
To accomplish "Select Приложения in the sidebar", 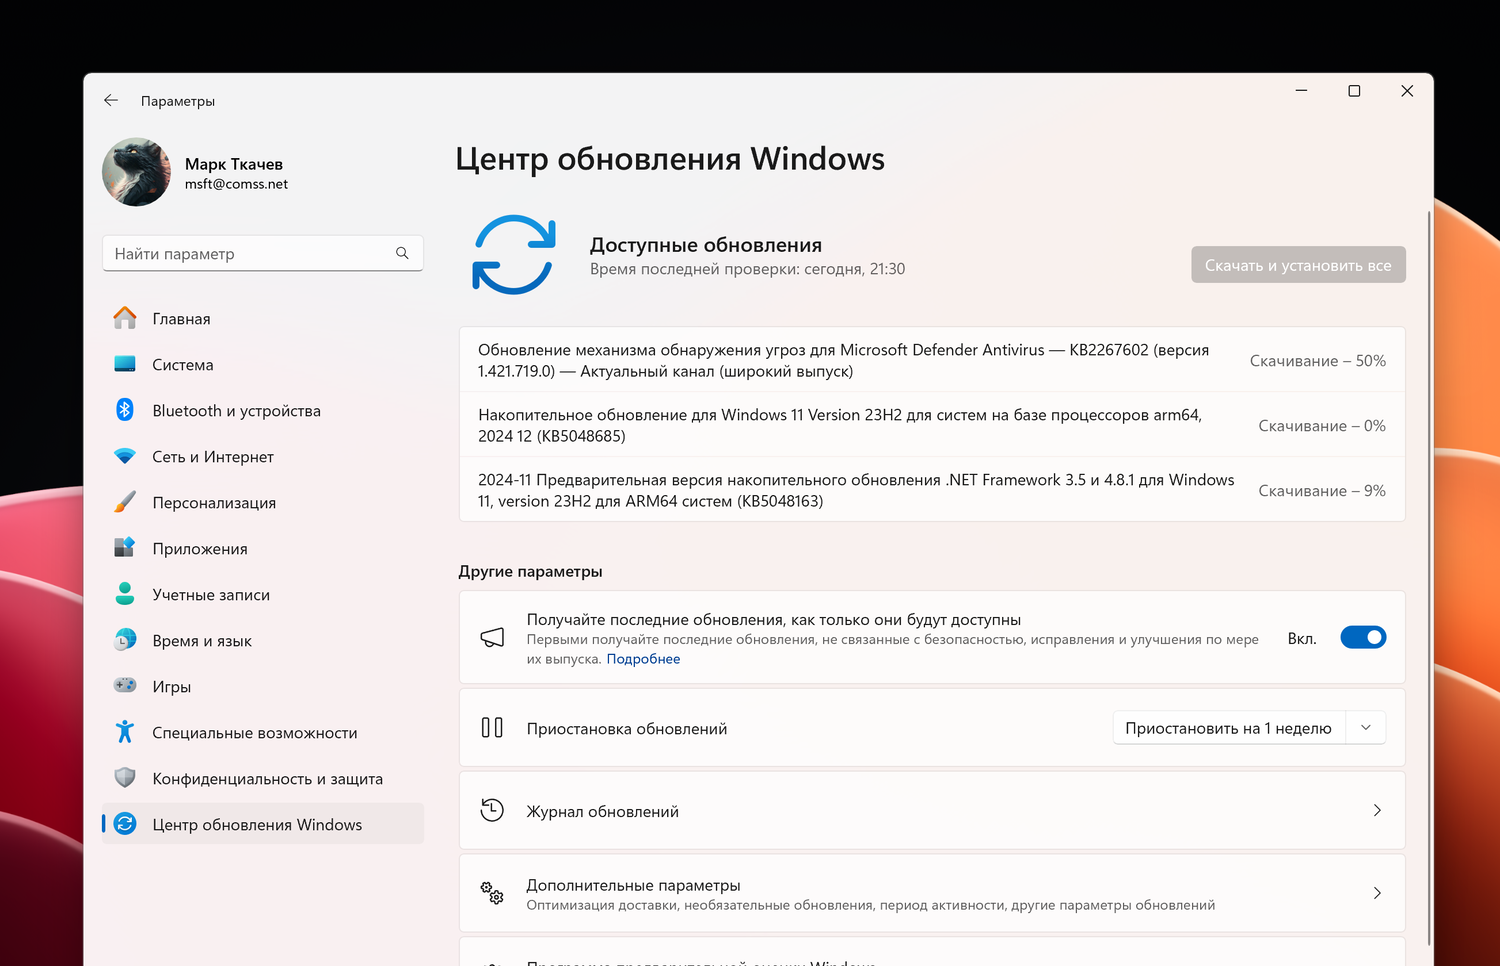I will click(200, 549).
